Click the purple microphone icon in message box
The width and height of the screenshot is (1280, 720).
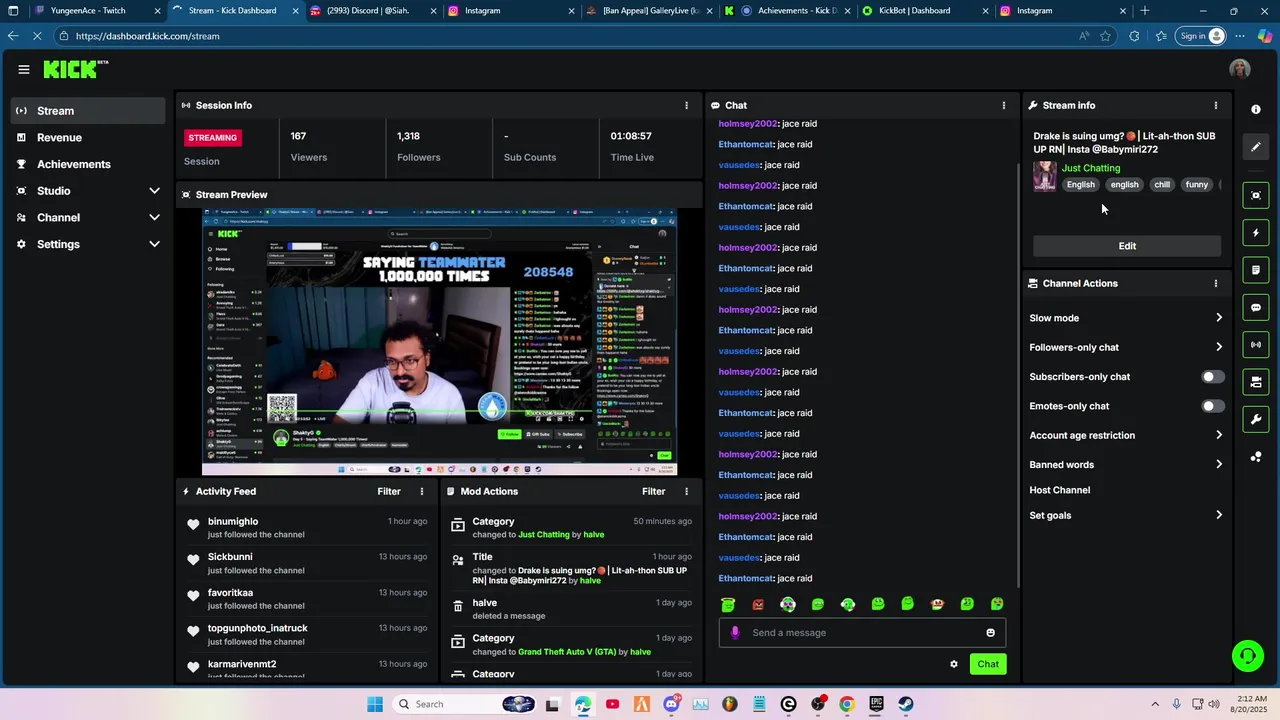point(735,632)
